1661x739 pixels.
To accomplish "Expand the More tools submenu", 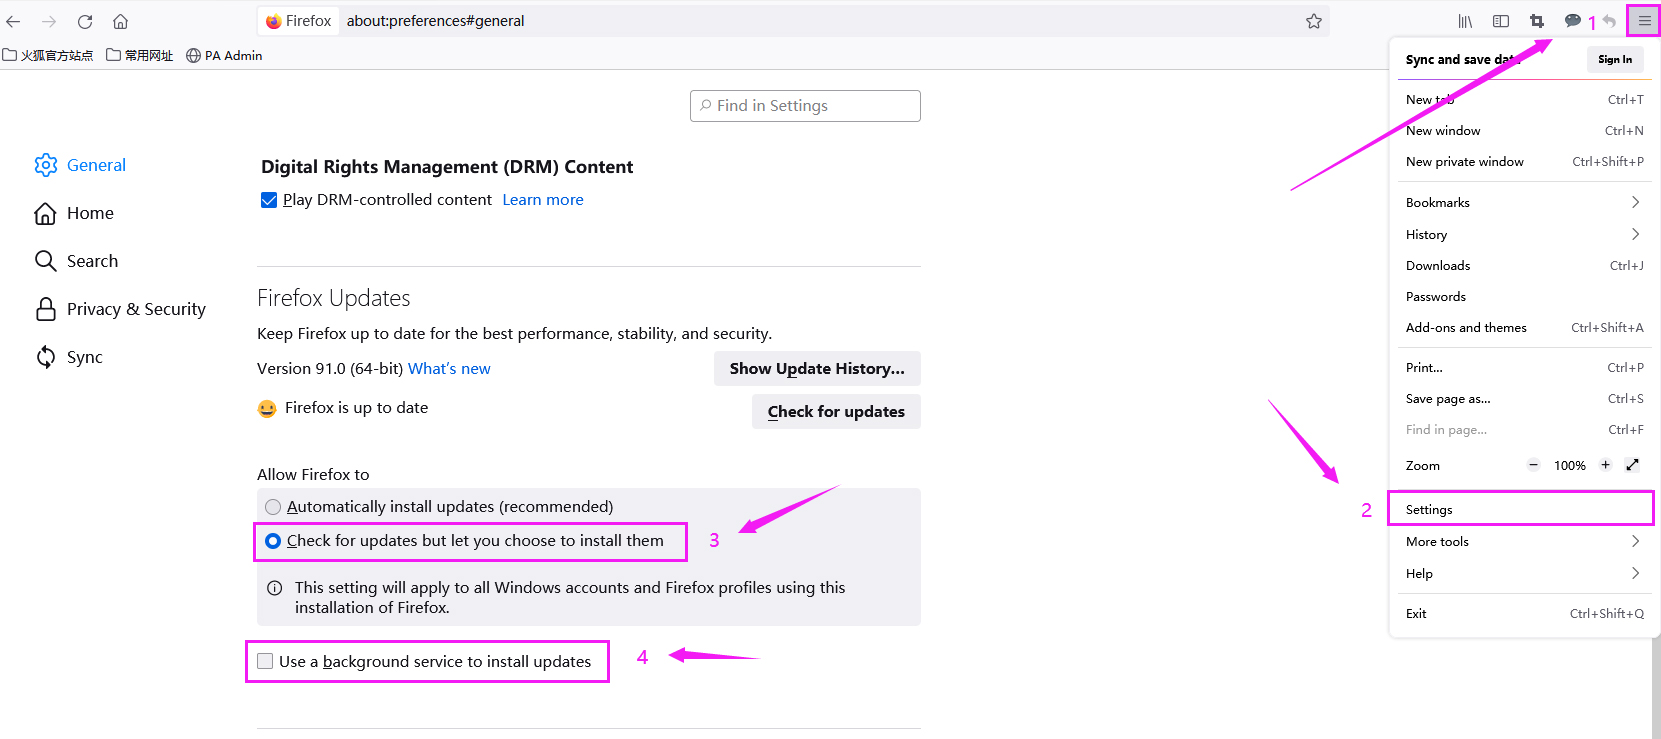I will pos(1524,541).
